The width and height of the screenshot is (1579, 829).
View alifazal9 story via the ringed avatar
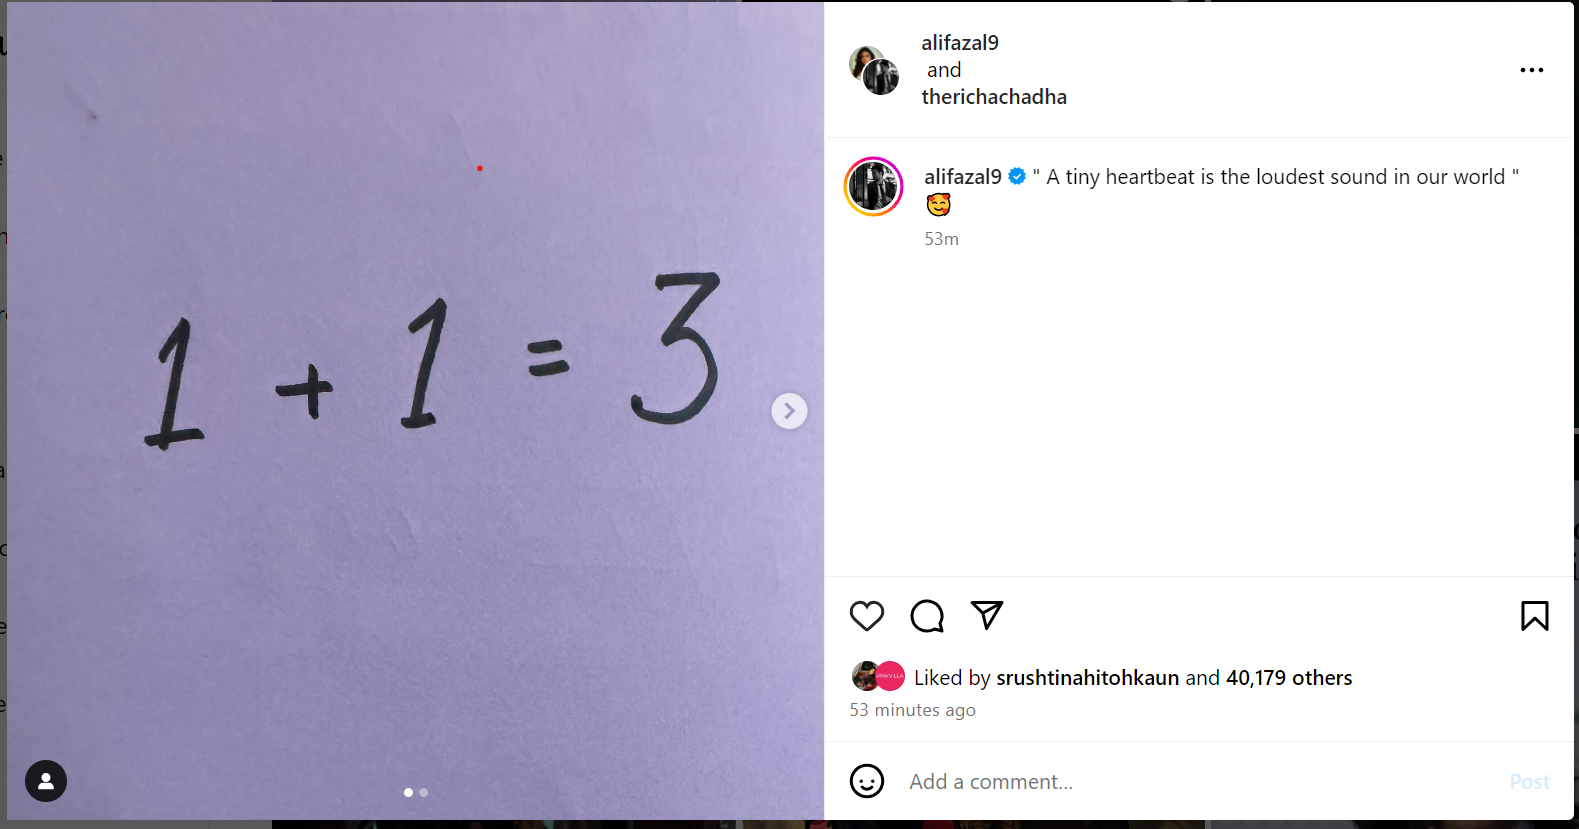click(x=874, y=187)
